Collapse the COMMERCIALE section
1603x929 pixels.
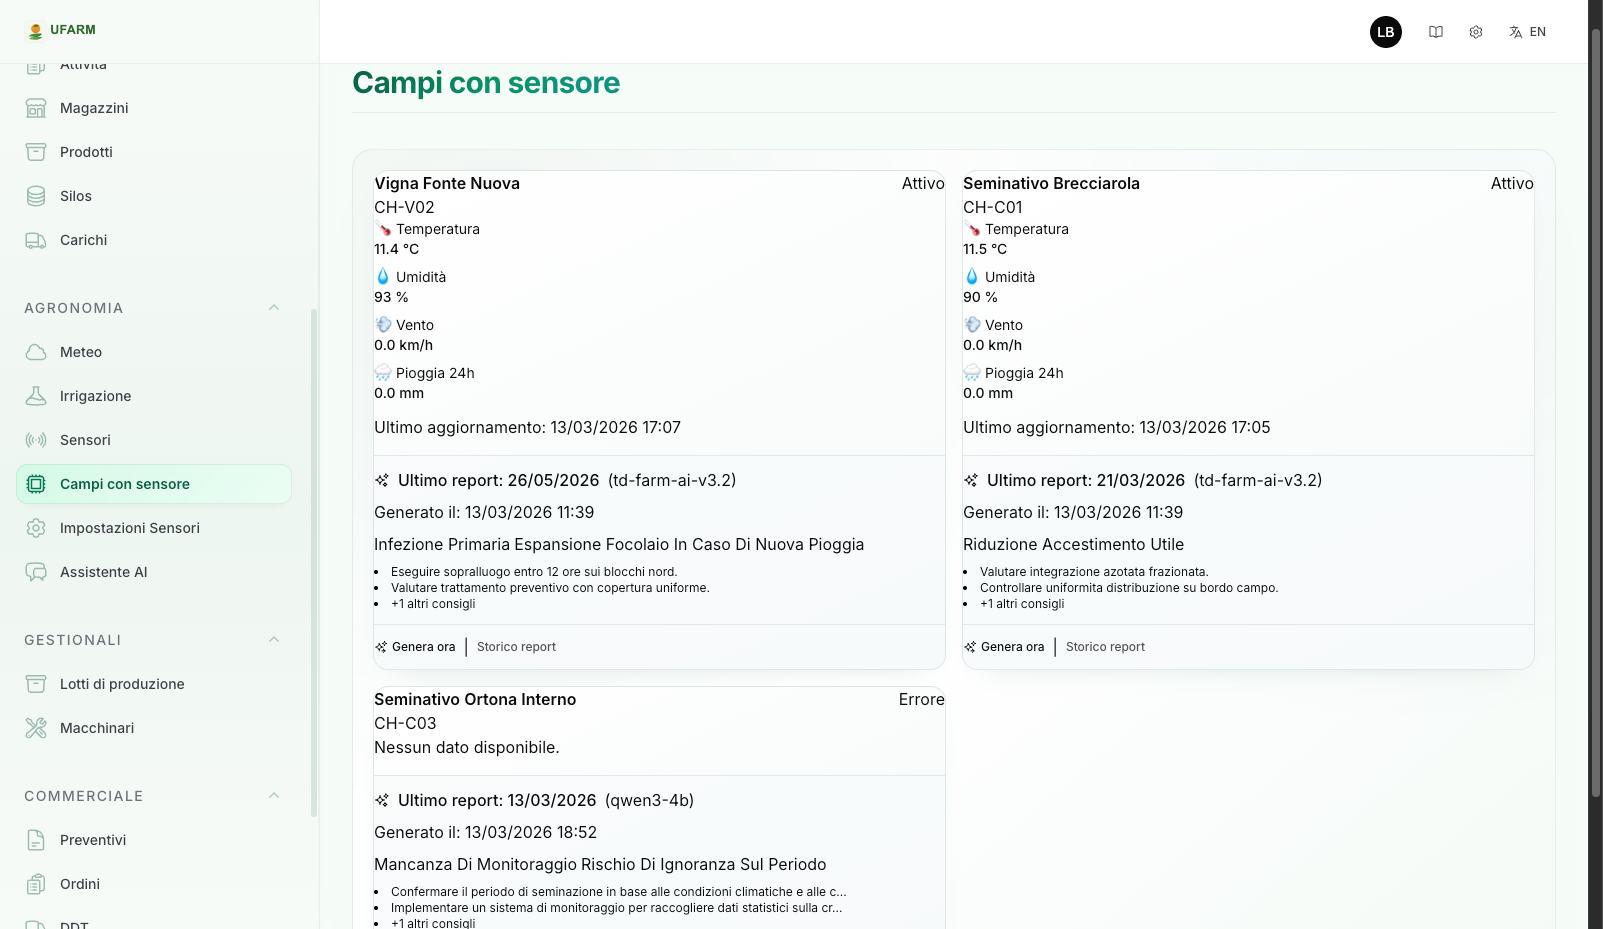274,796
